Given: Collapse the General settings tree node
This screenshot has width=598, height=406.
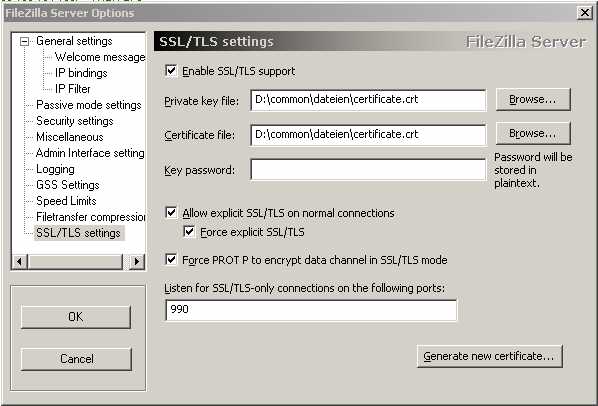Looking at the screenshot, I should click(24, 41).
